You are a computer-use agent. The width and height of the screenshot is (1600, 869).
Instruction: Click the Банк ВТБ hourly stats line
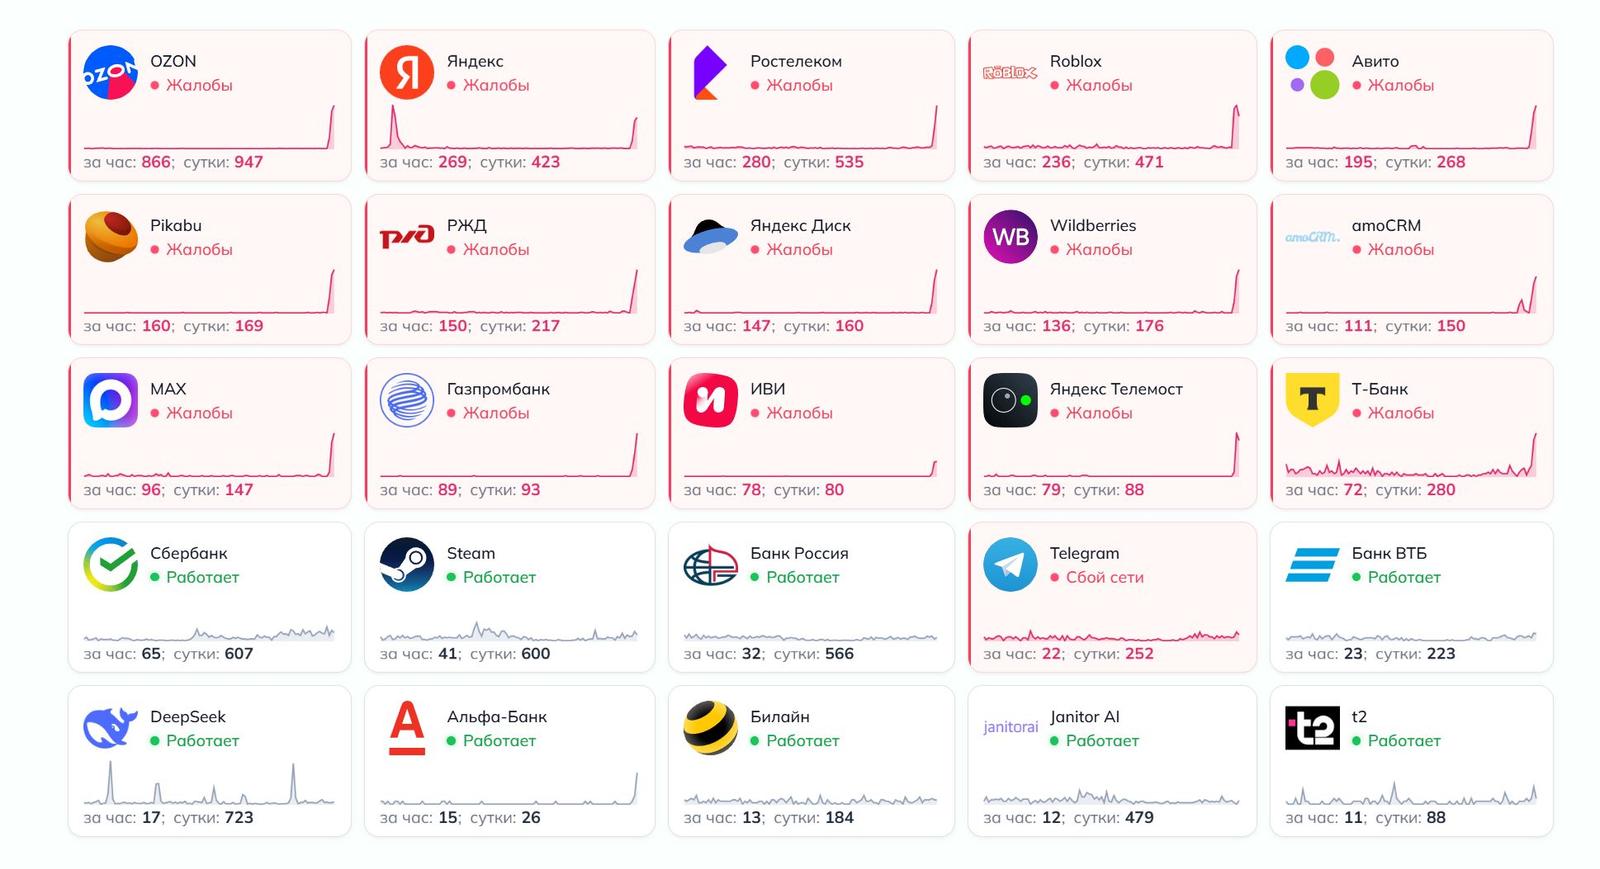(x=1370, y=654)
